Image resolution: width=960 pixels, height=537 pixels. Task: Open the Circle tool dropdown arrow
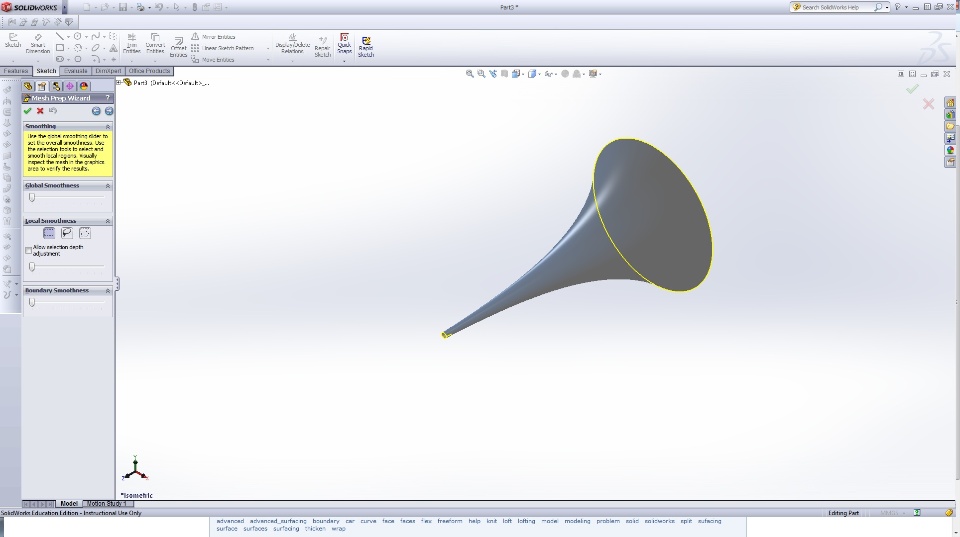point(86,37)
